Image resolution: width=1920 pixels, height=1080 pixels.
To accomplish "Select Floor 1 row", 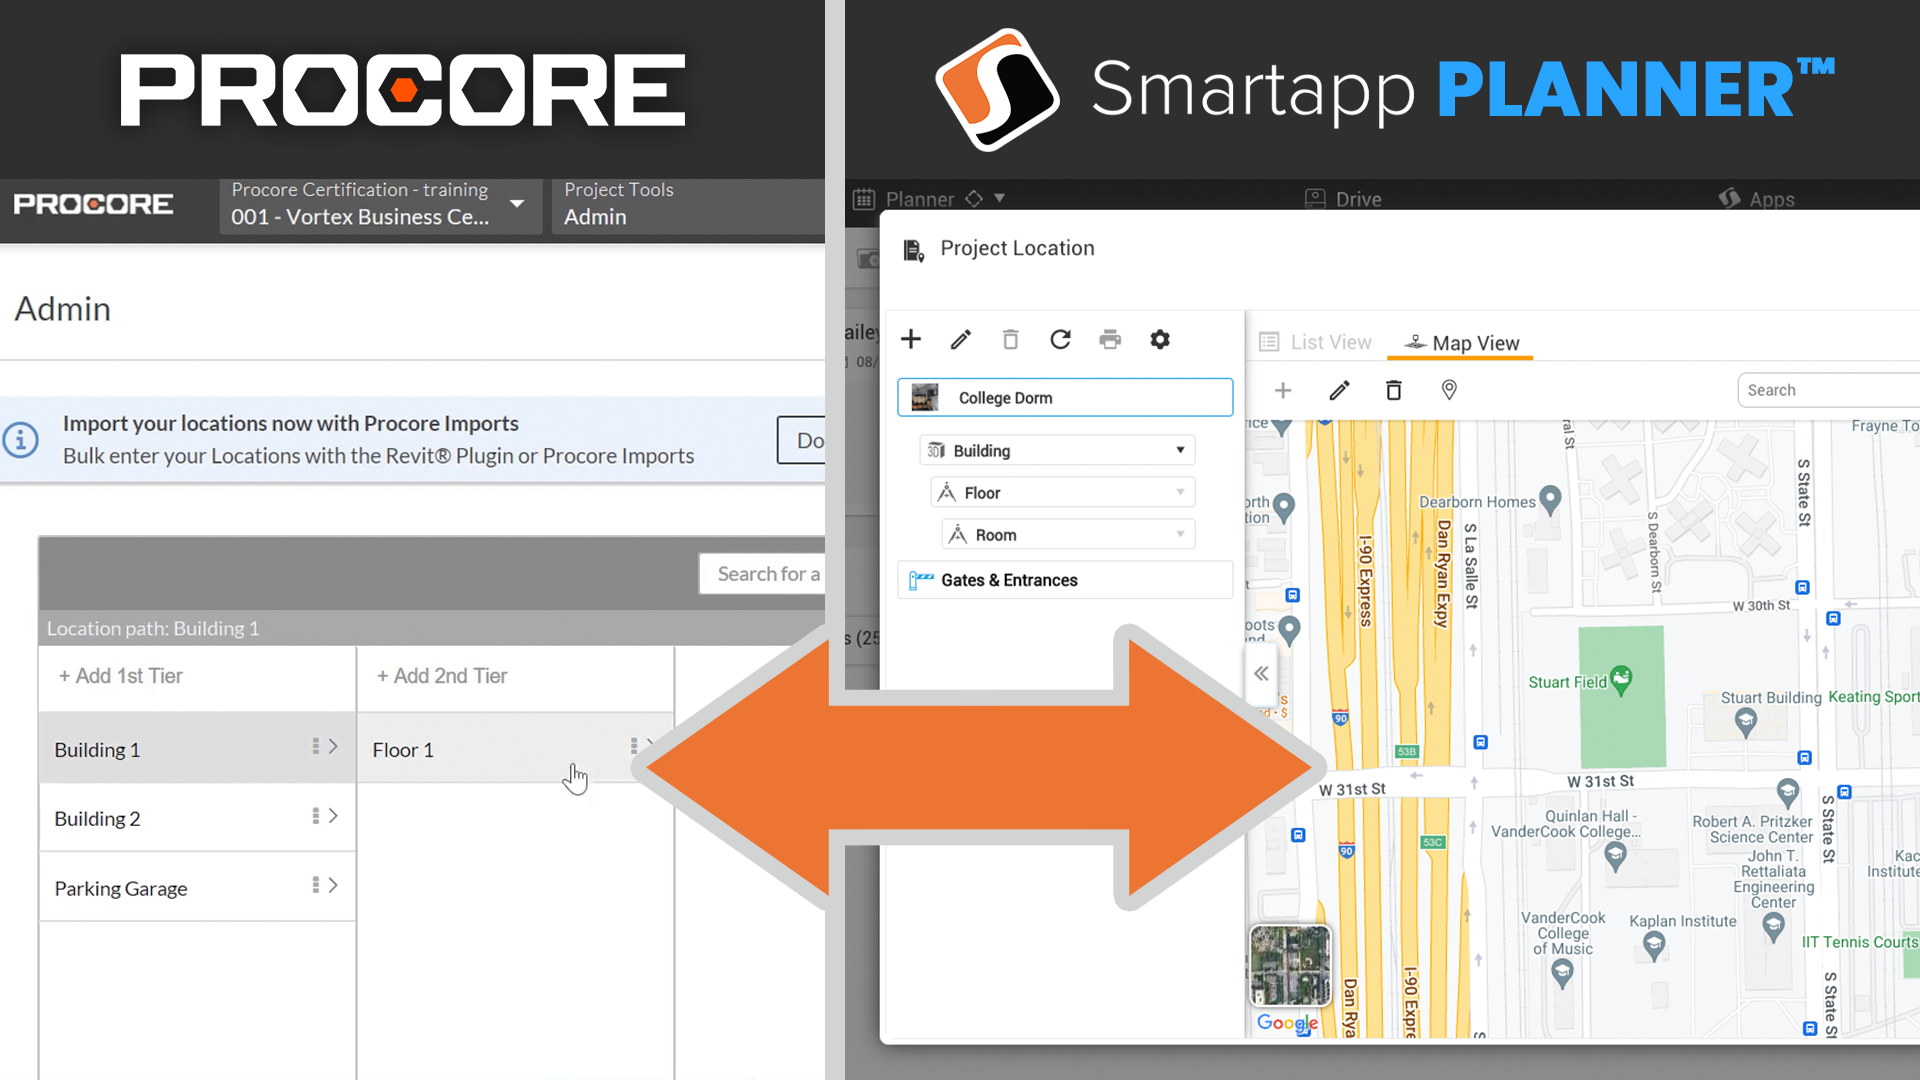I will point(515,748).
